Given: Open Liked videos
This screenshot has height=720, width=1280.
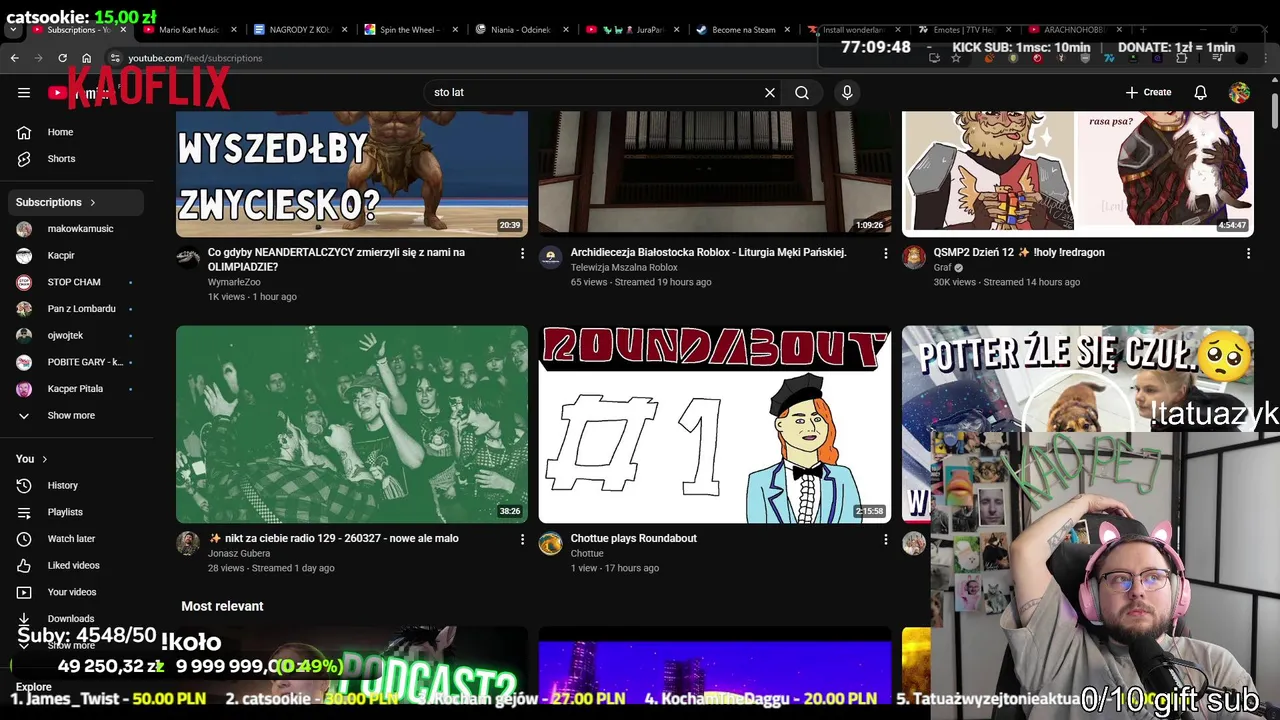Looking at the screenshot, I should click(72, 565).
